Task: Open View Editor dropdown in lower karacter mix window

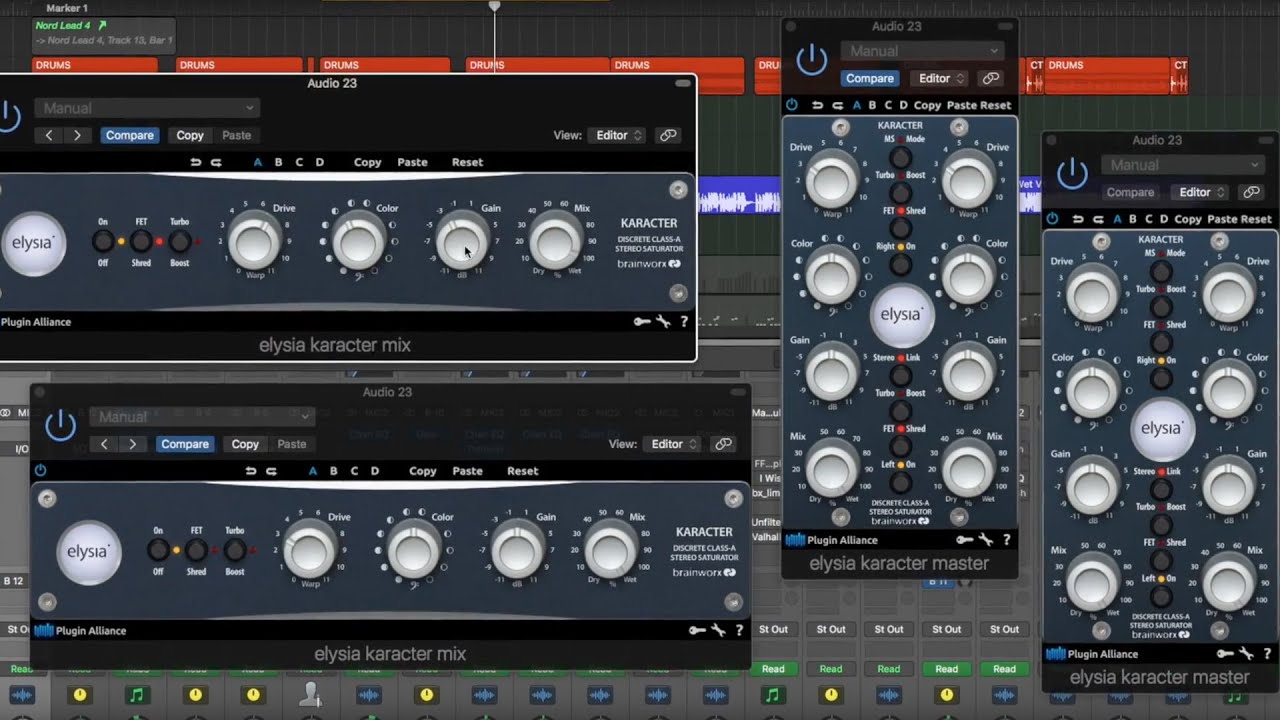Action: (675, 444)
